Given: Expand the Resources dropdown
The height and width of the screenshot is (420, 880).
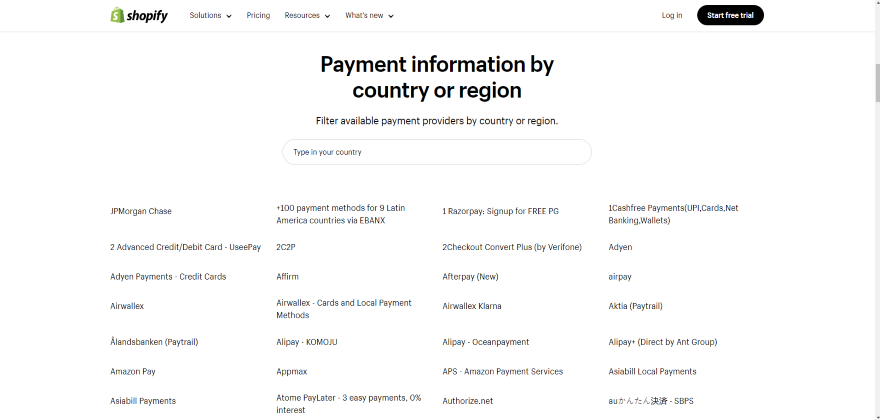Looking at the screenshot, I should (x=307, y=16).
